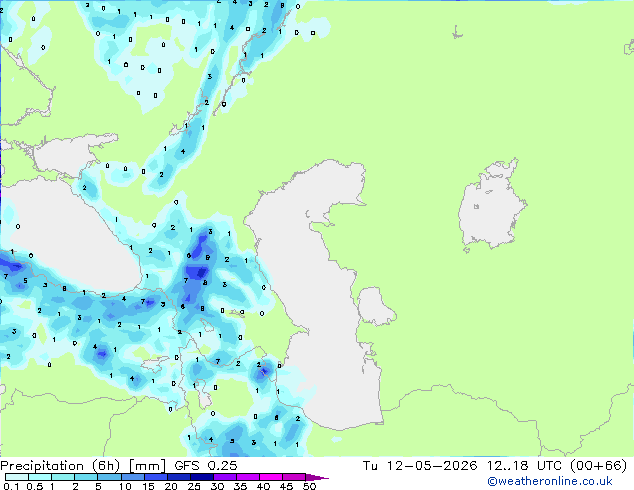Click the '25' legend scale label
Viewport: 634px width, 490px height.
(194, 486)
